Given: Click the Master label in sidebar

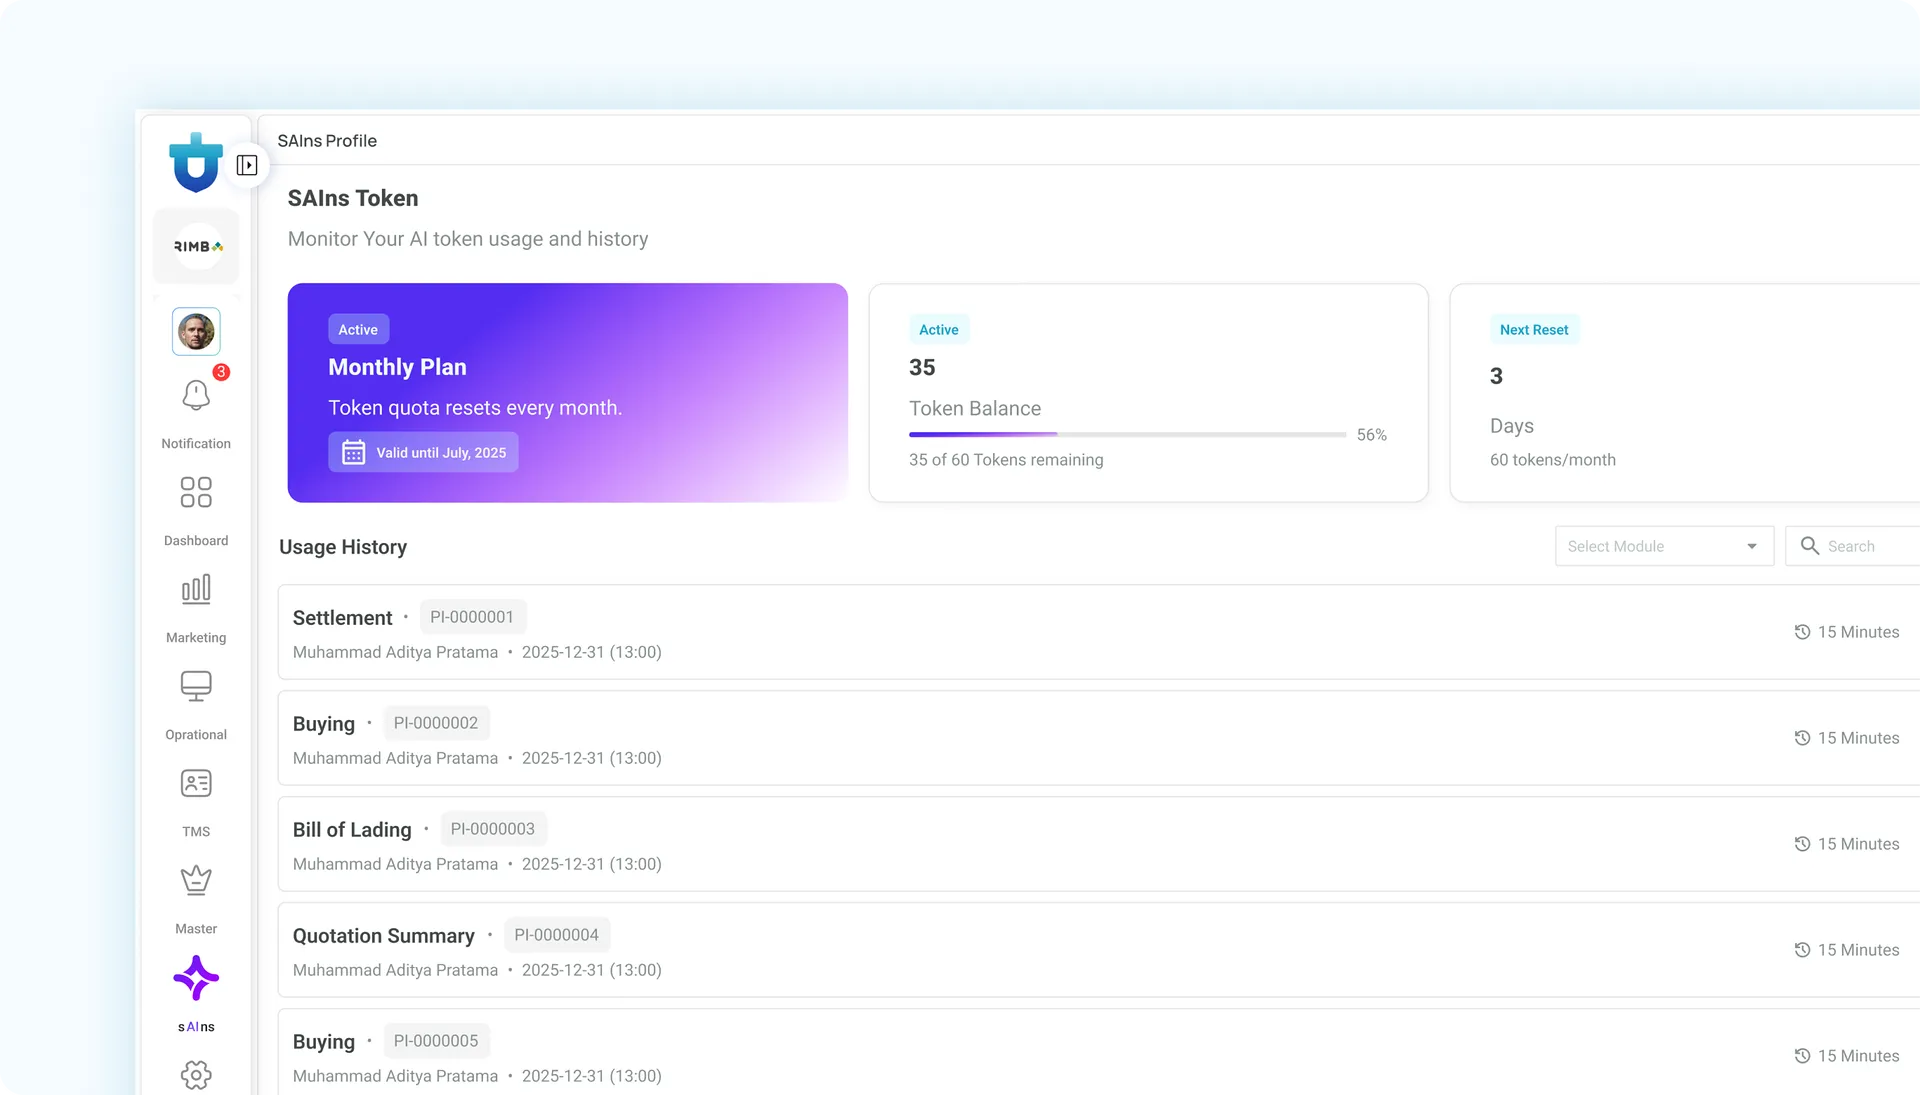Looking at the screenshot, I should [196, 928].
